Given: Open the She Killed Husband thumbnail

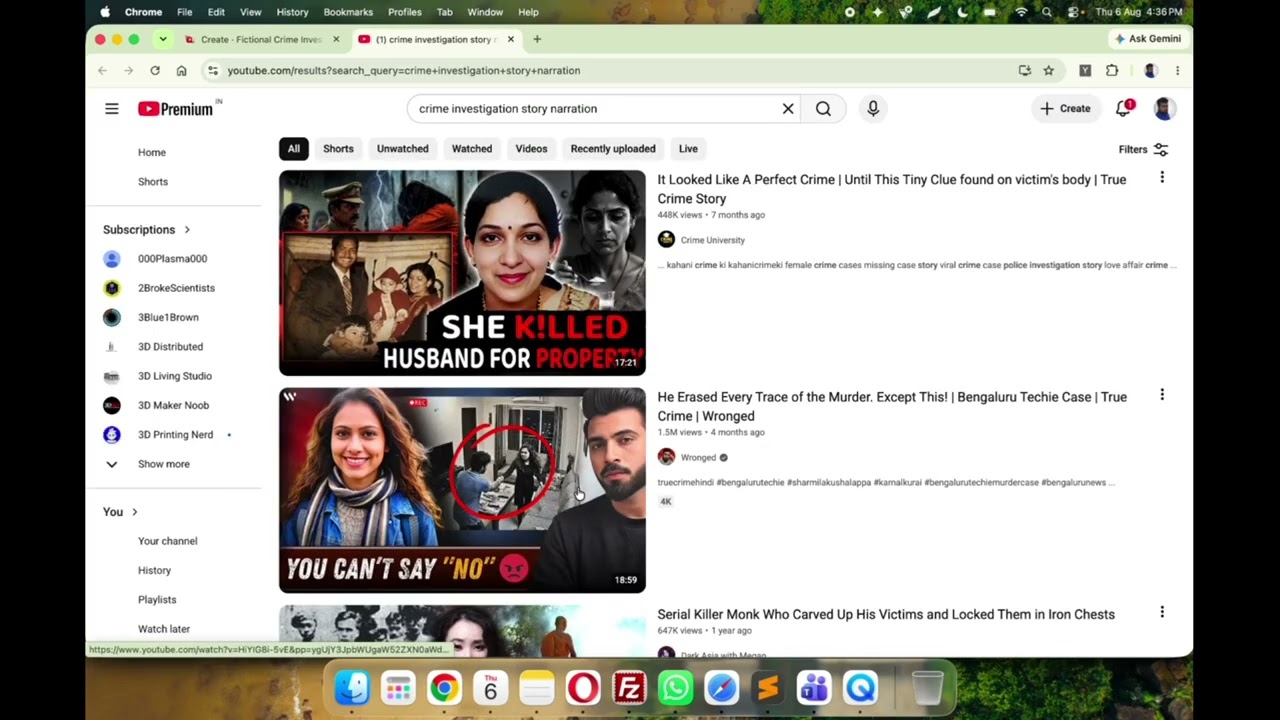Looking at the screenshot, I should [462, 273].
